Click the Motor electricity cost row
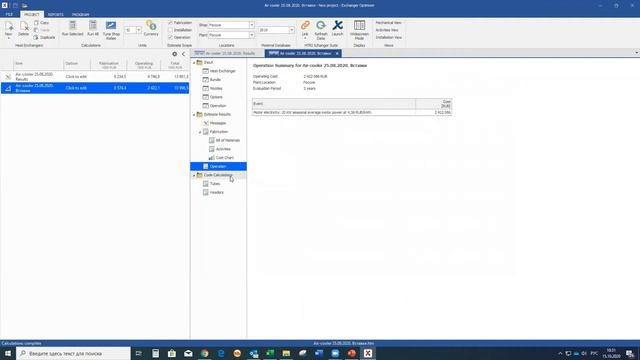This screenshot has width=640, height=360. pyautogui.click(x=351, y=112)
